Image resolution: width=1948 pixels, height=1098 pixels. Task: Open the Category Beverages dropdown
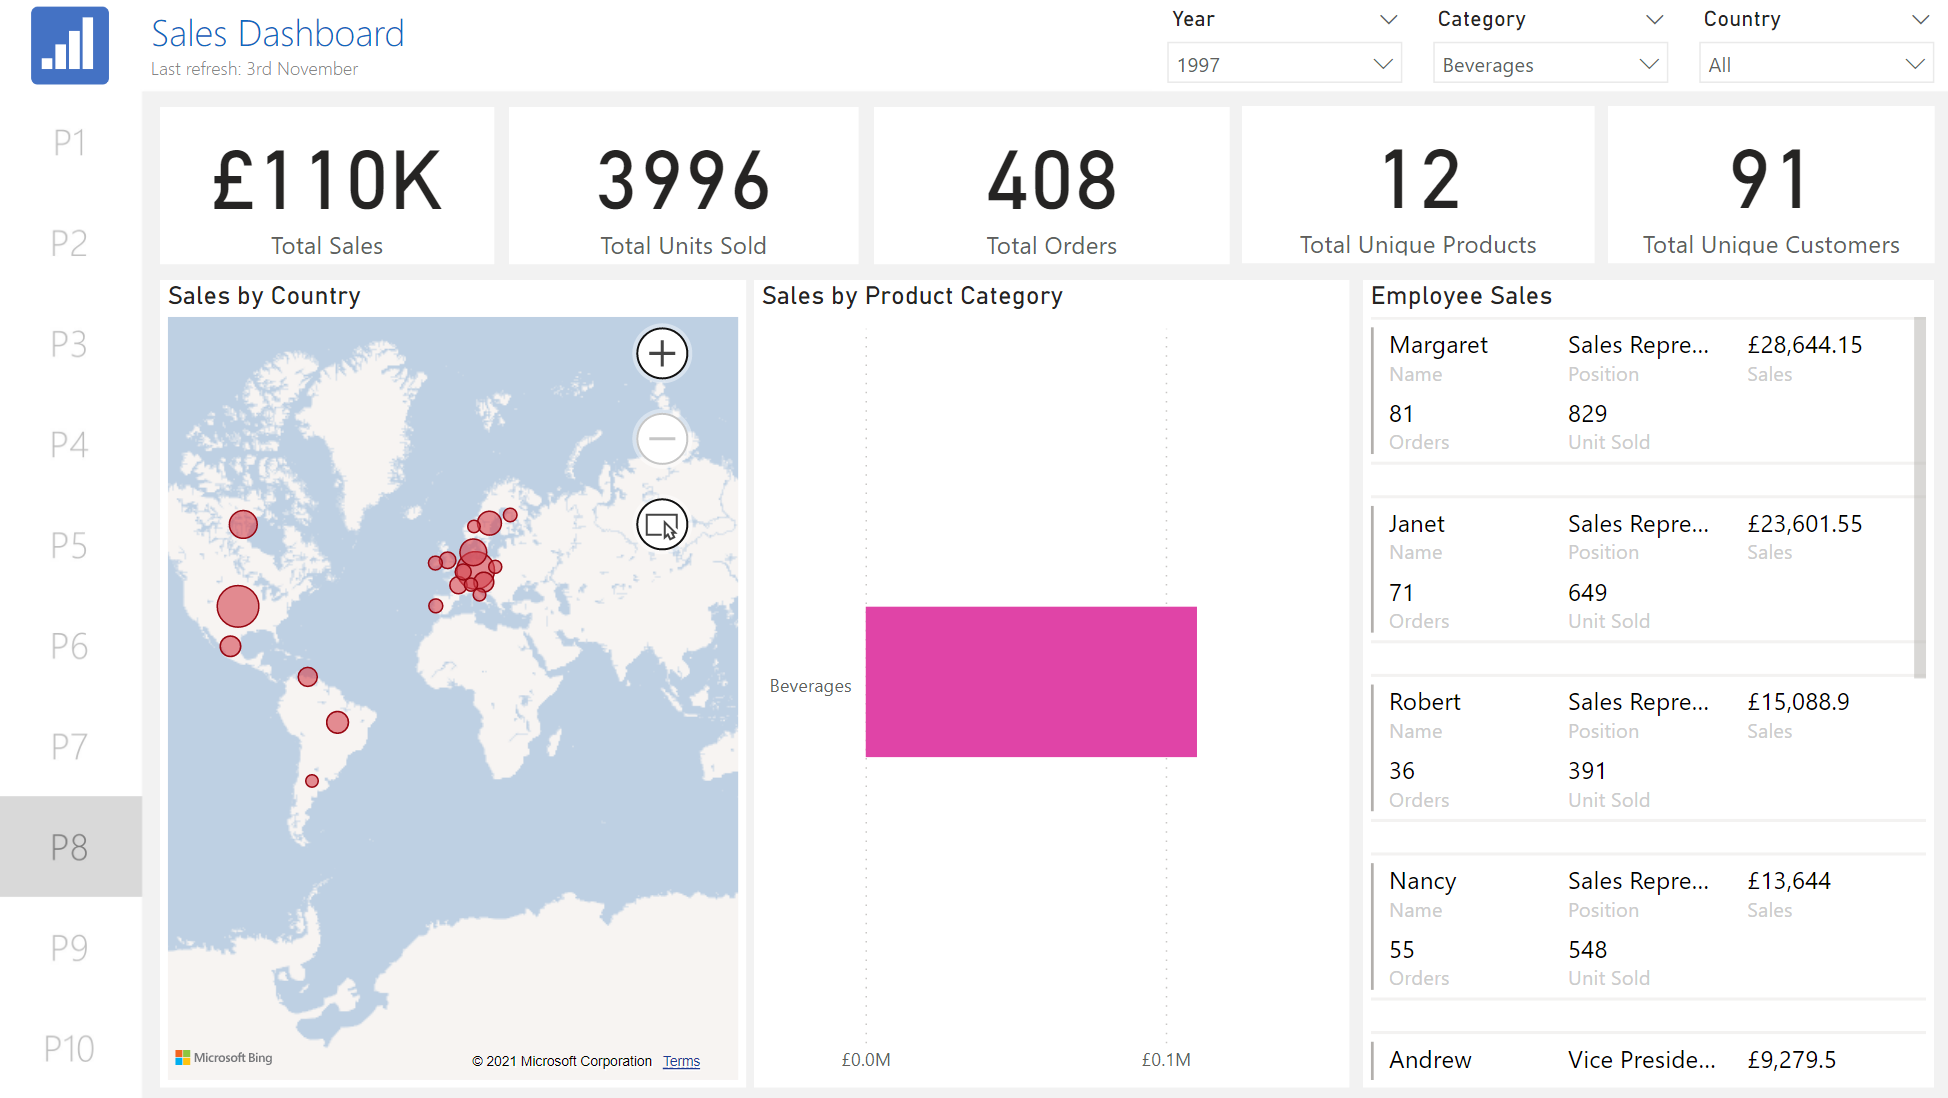tap(1549, 65)
